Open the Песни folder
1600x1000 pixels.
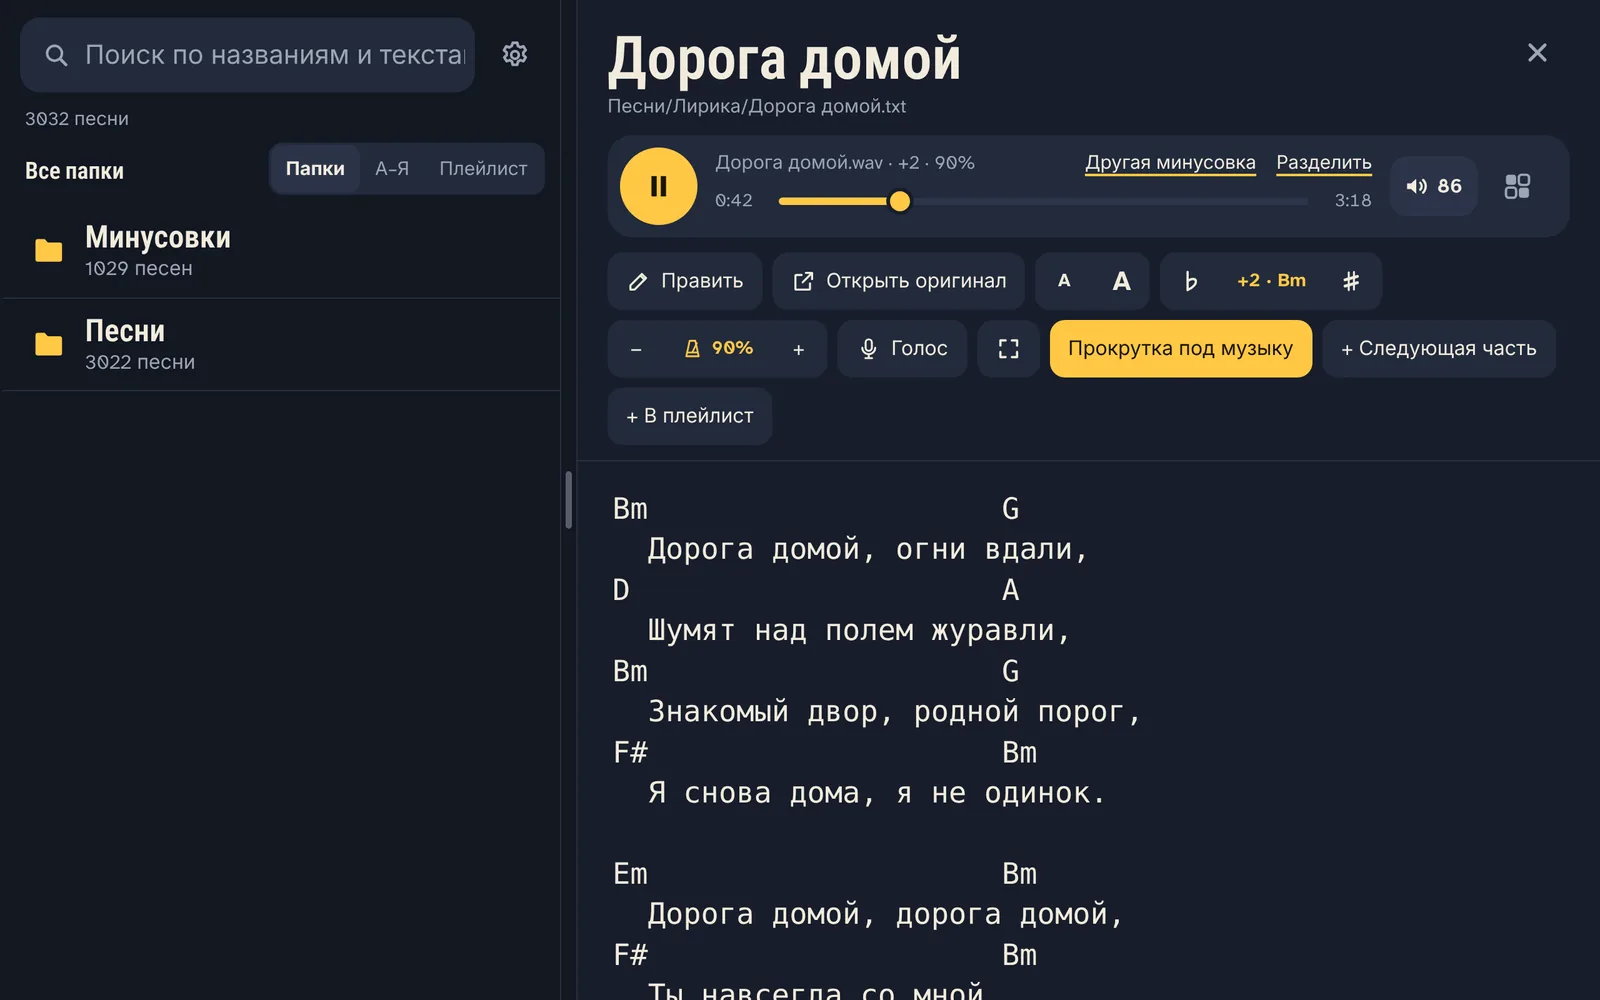281,345
